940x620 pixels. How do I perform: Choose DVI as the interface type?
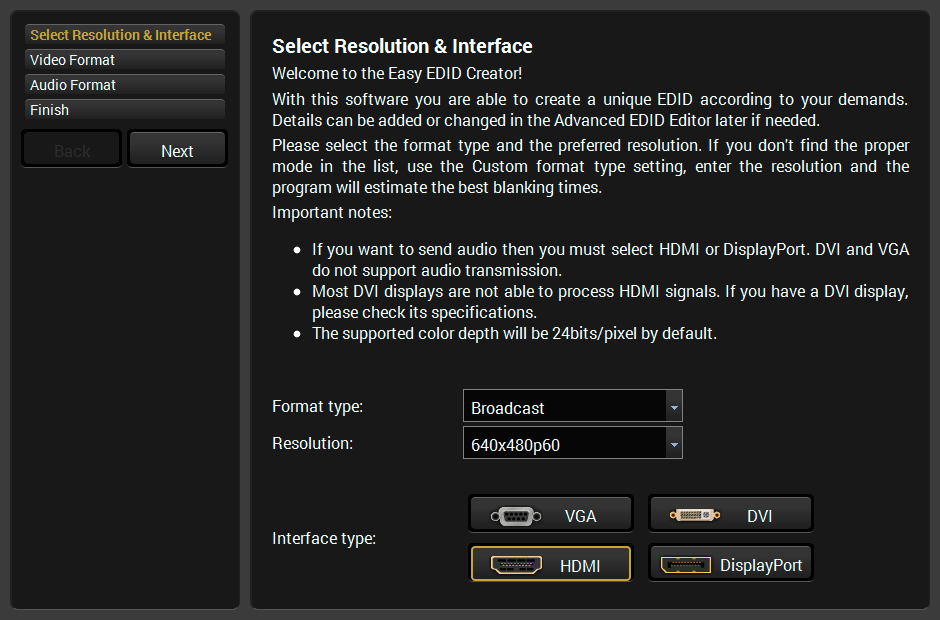[x=731, y=514]
